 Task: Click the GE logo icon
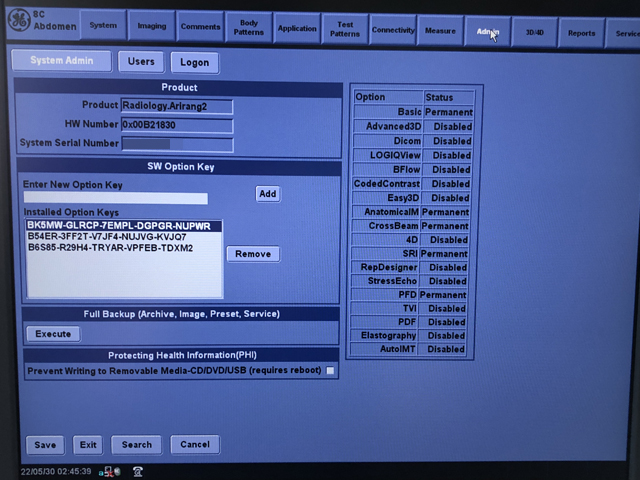tap(19, 20)
